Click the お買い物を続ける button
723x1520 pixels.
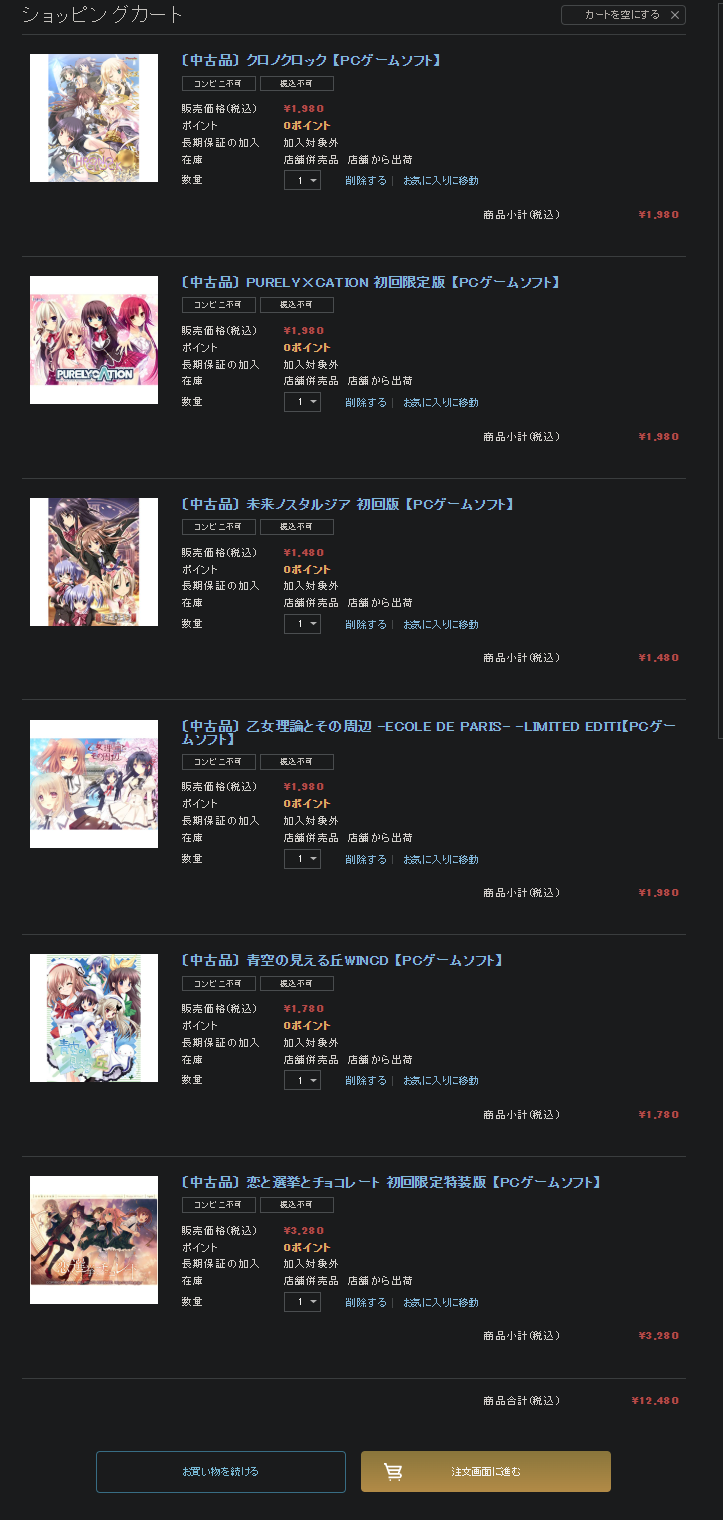(221, 1472)
